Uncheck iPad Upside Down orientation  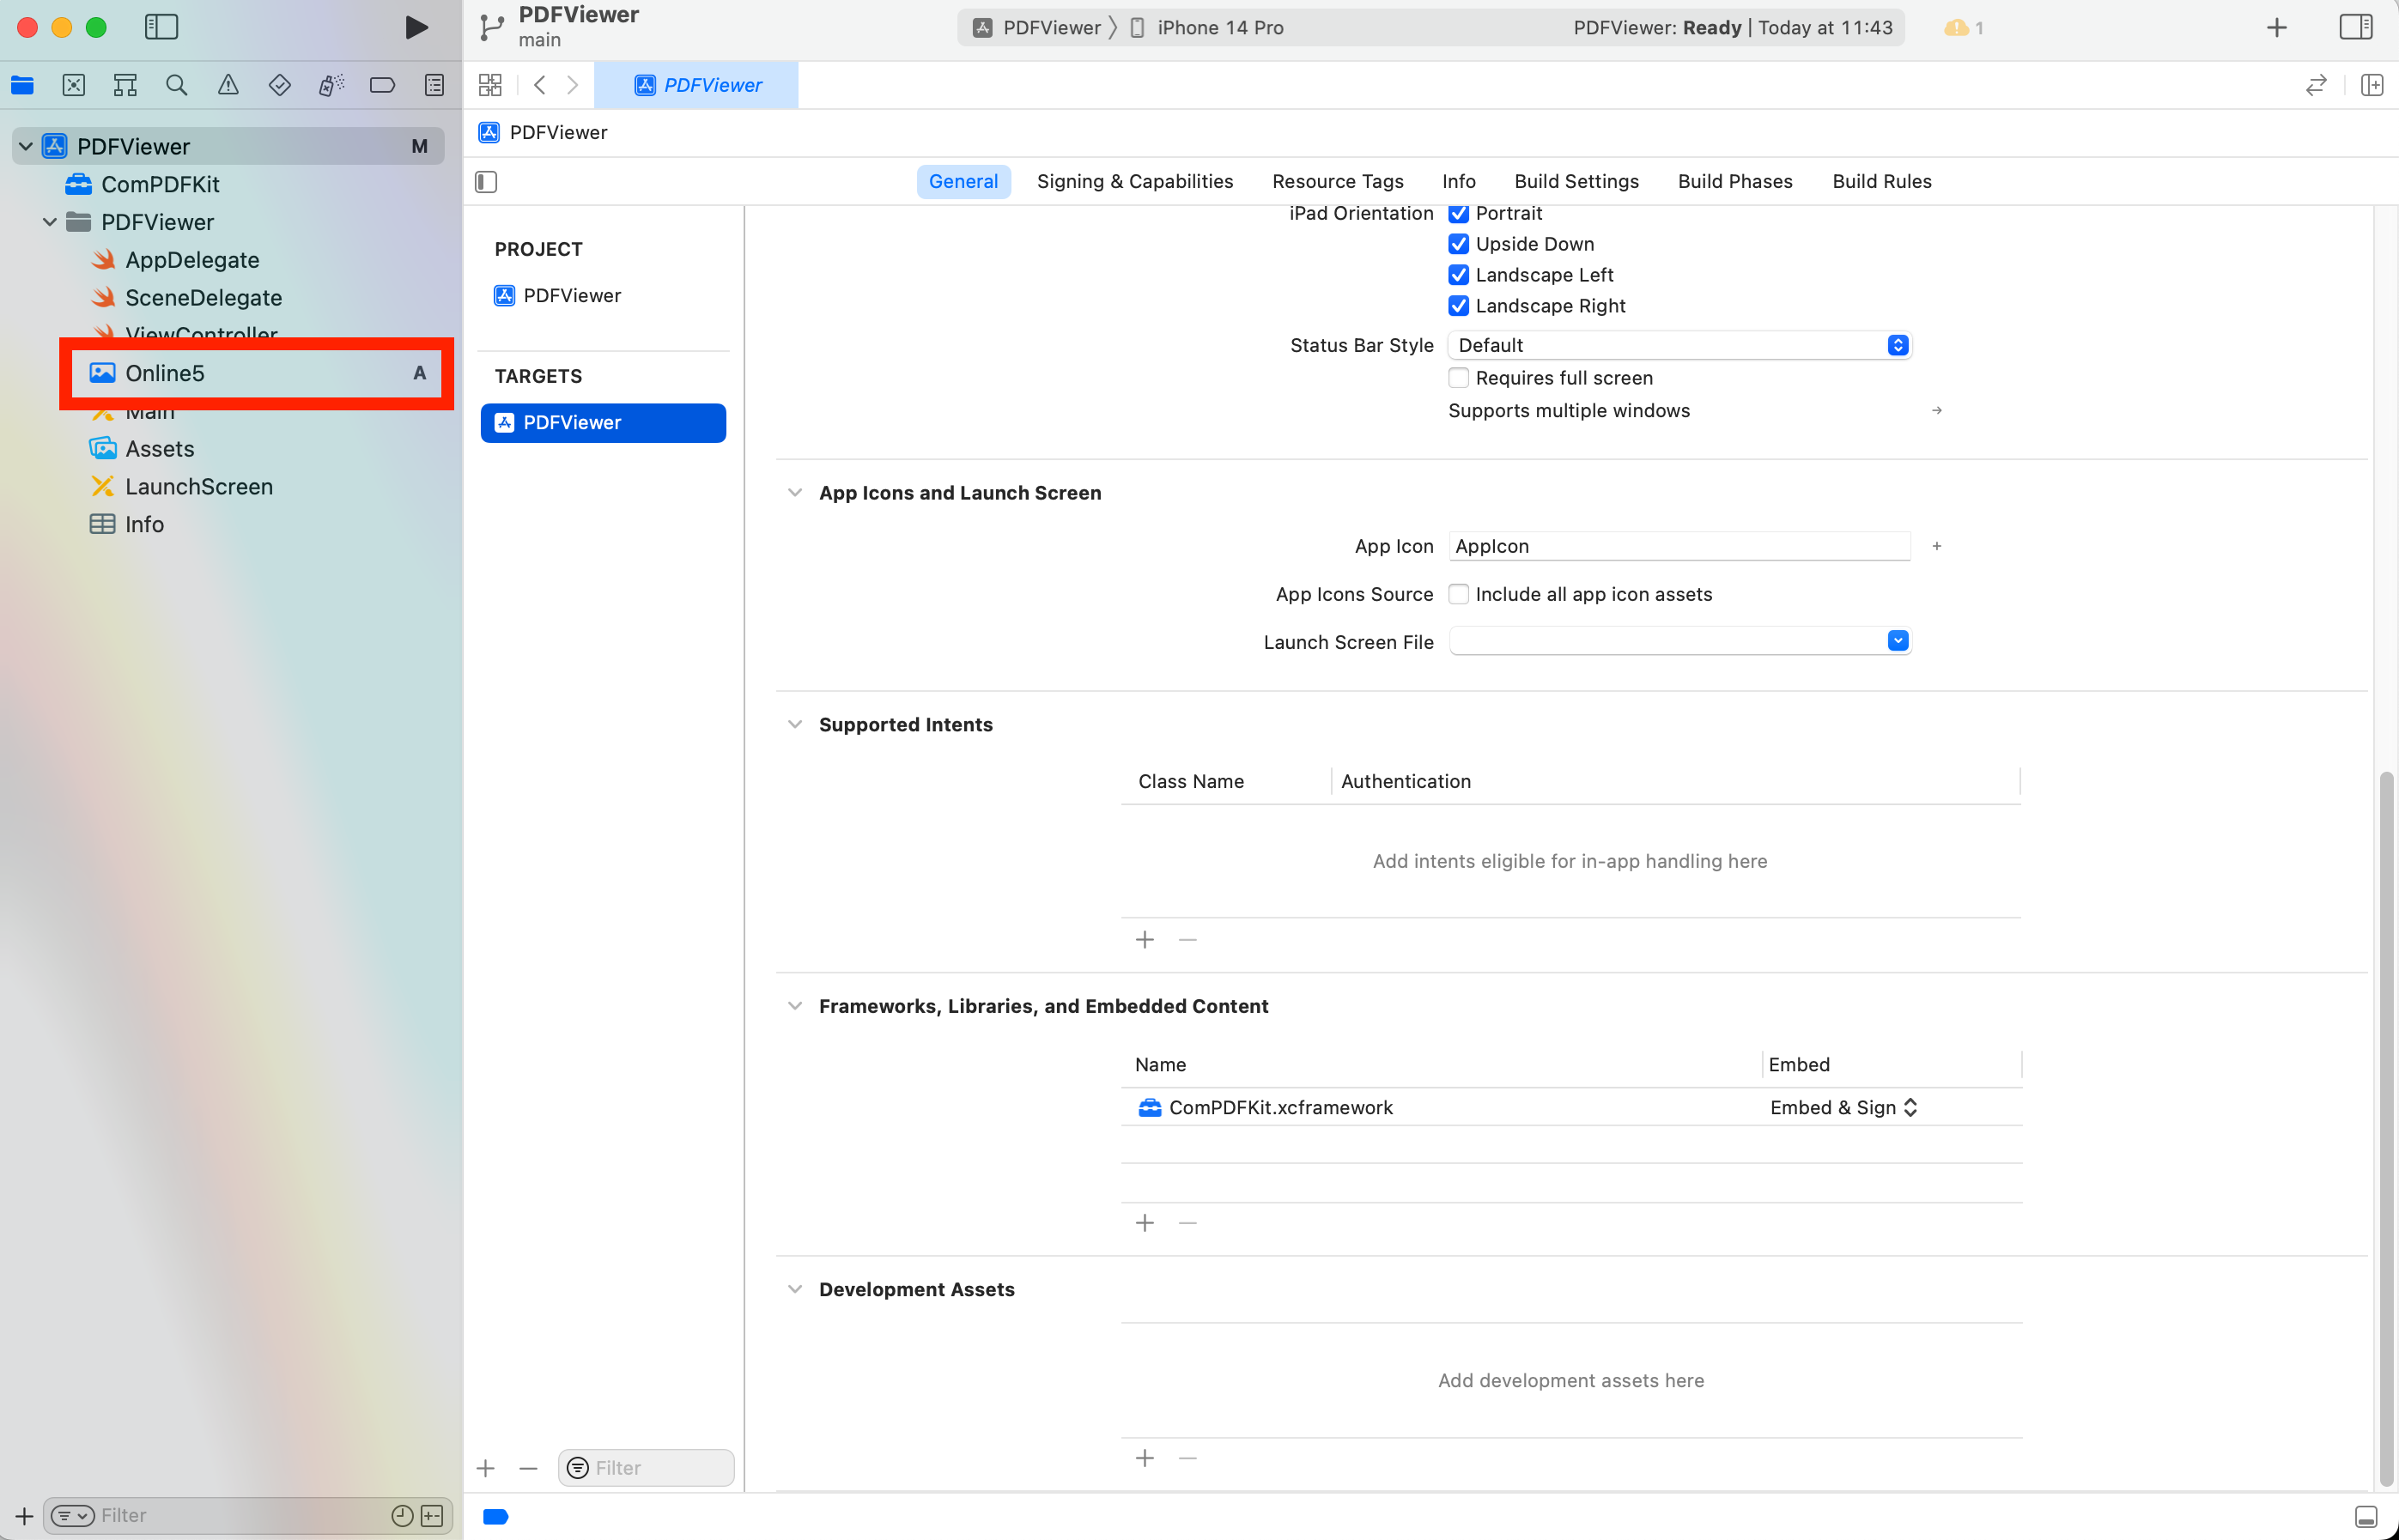pos(1458,244)
